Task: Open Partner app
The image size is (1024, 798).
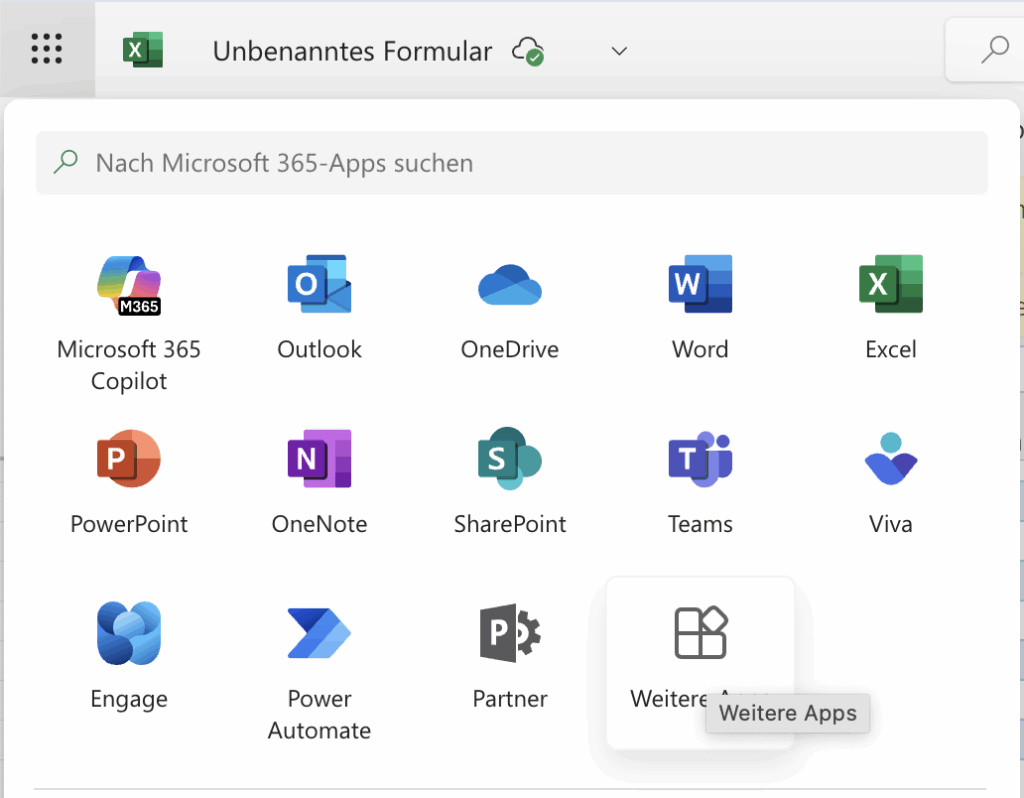Action: pyautogui.click(x=510, y=657)
